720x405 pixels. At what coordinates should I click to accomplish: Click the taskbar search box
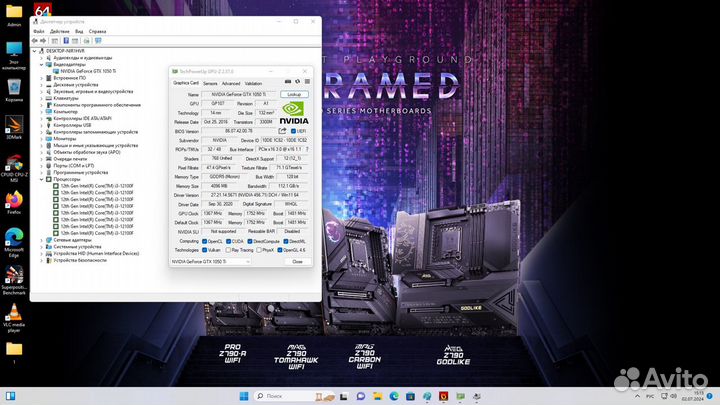coord(294,396)
